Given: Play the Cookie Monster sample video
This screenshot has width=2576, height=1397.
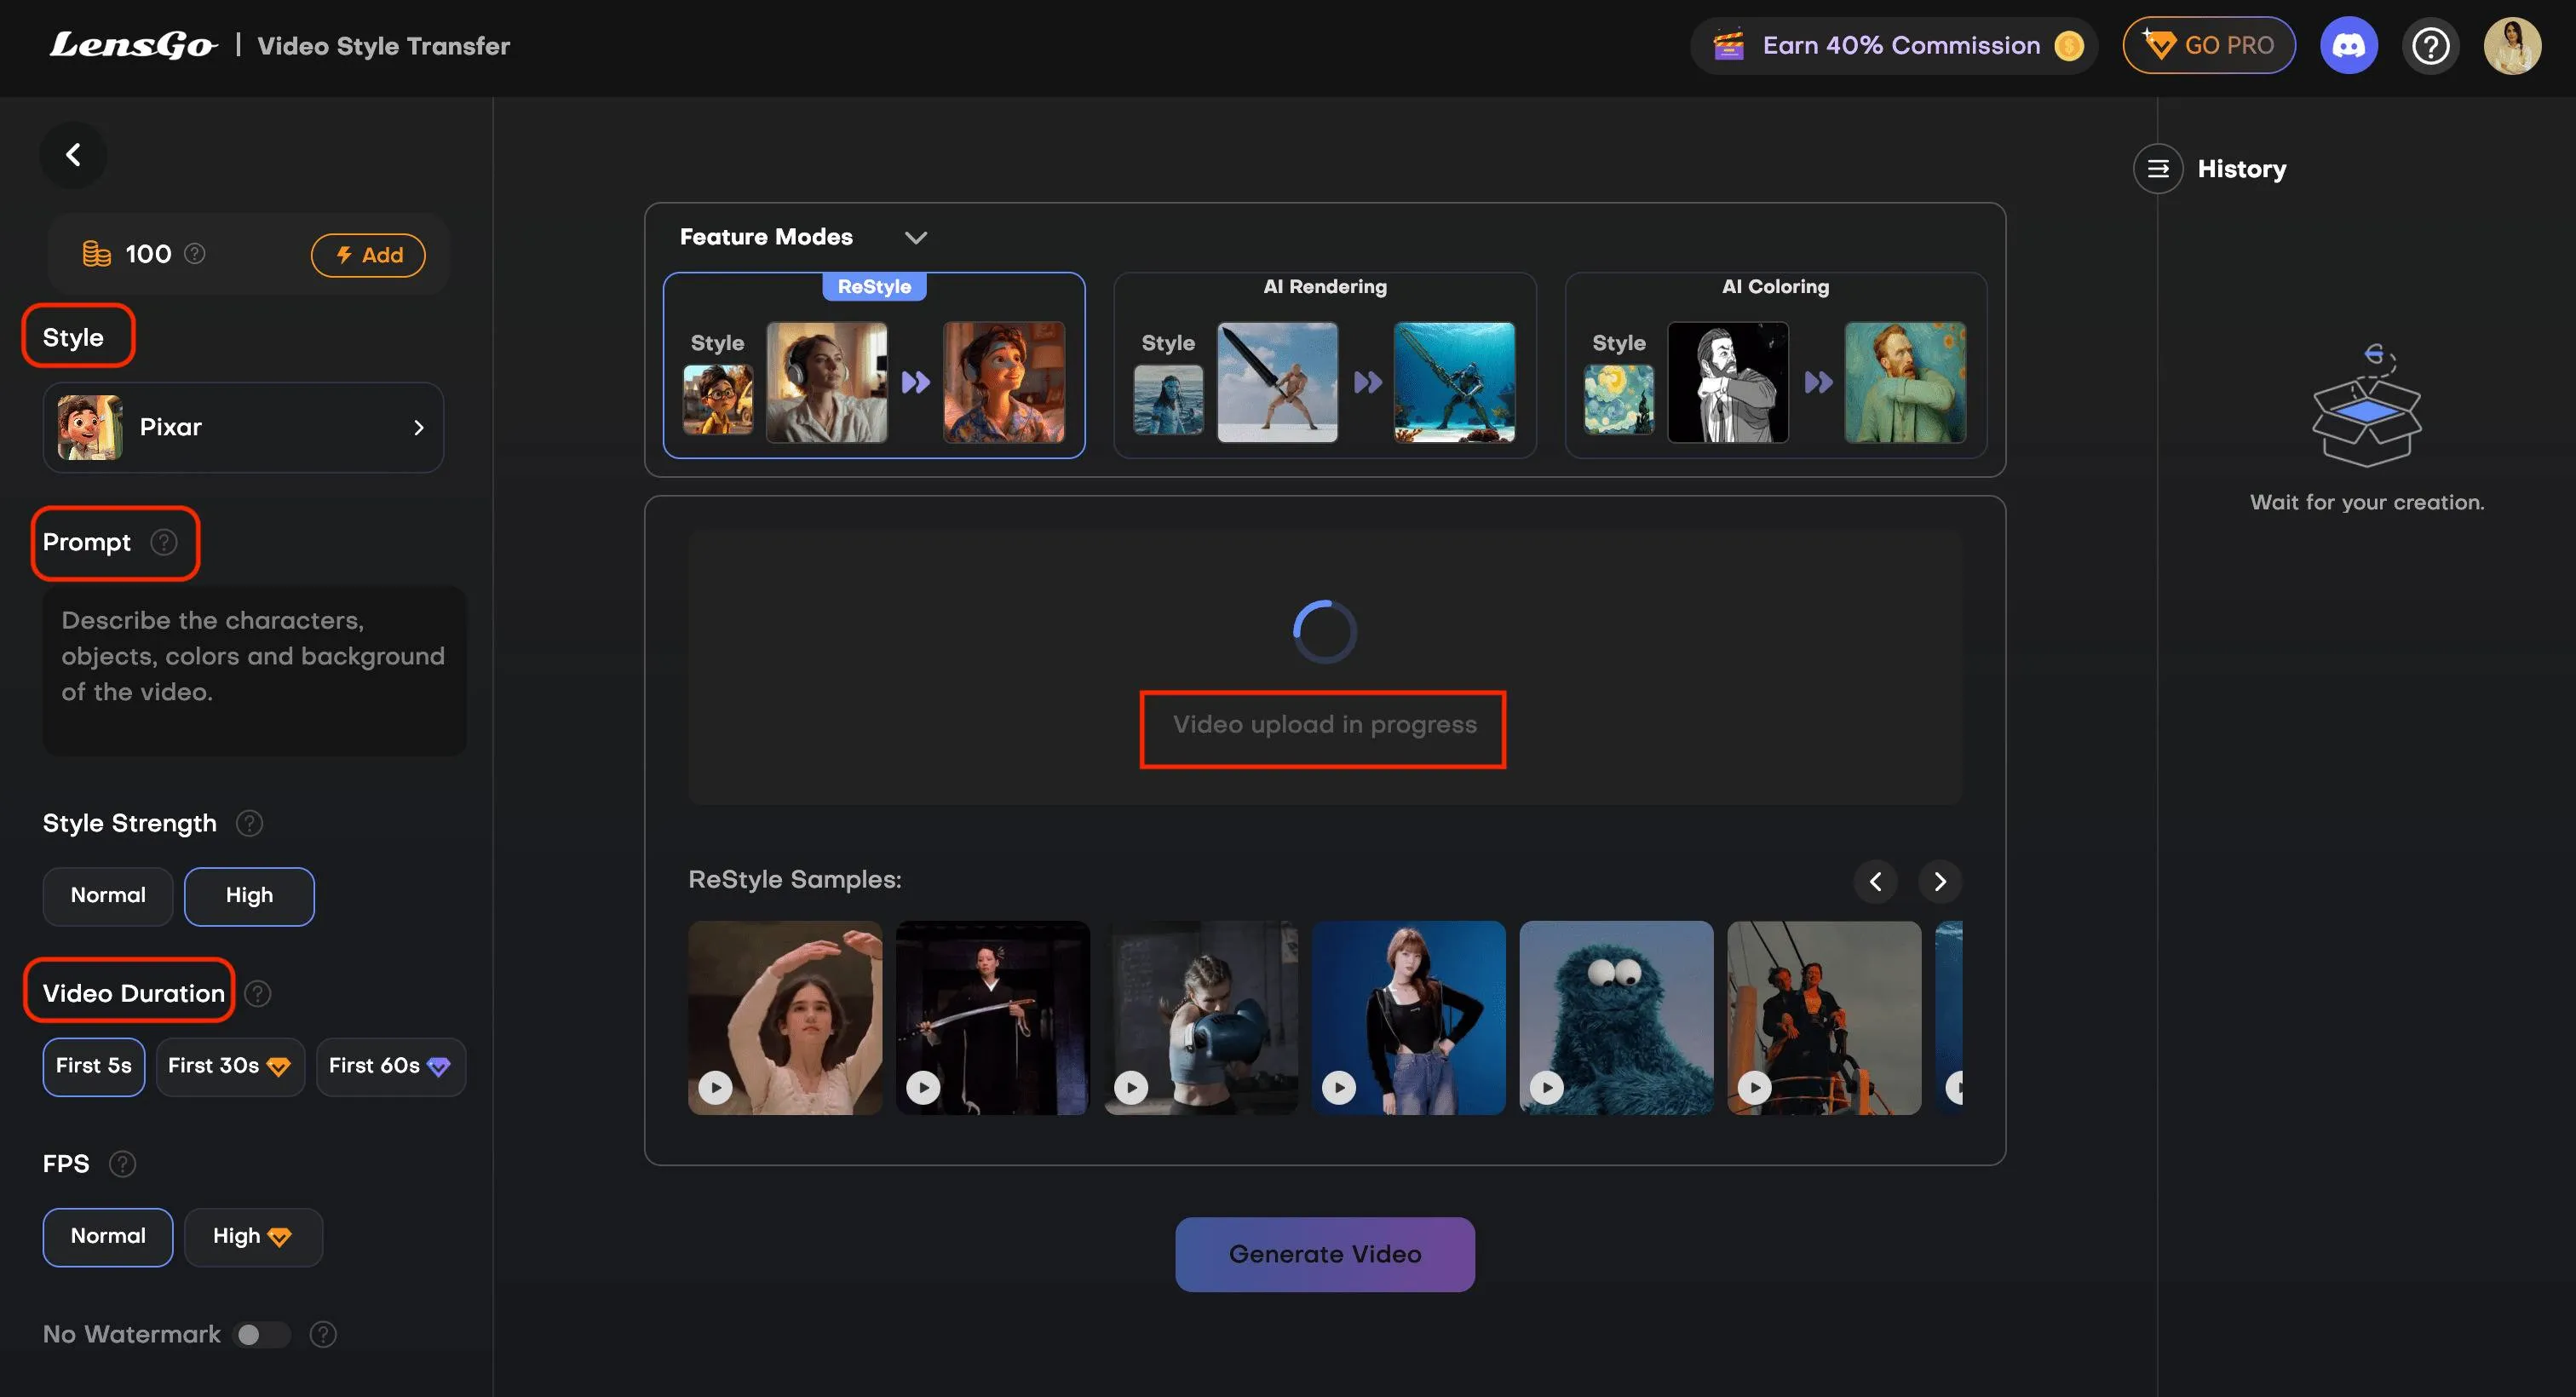Looking at the screenshot, I should pyautogui.click(x=1547, y=1087).
